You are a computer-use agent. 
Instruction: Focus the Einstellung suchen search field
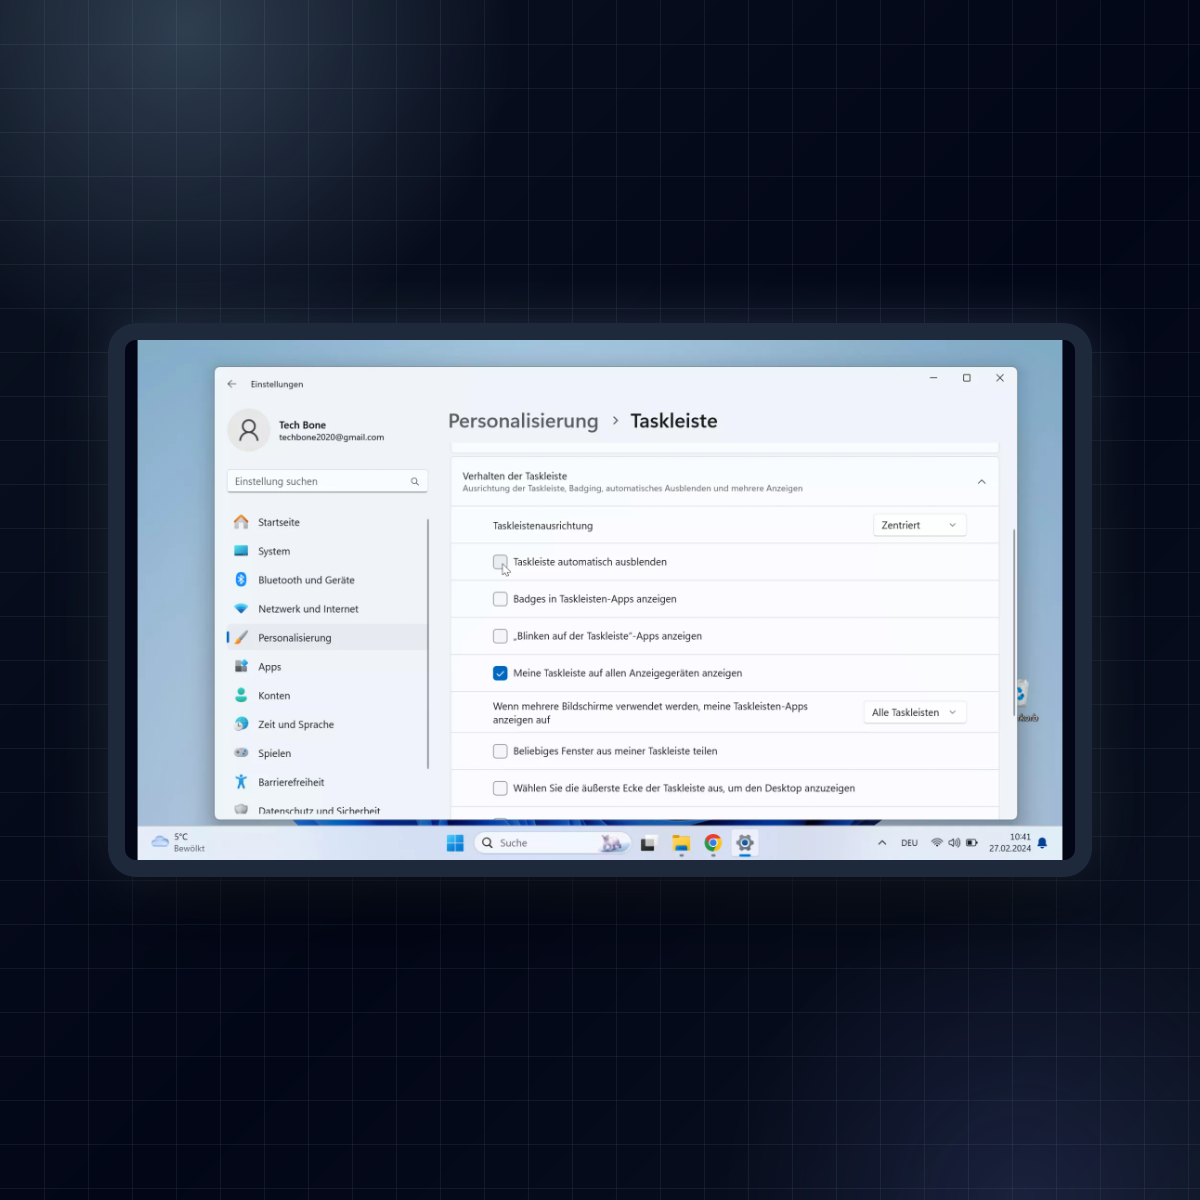[x=327, y=481]
